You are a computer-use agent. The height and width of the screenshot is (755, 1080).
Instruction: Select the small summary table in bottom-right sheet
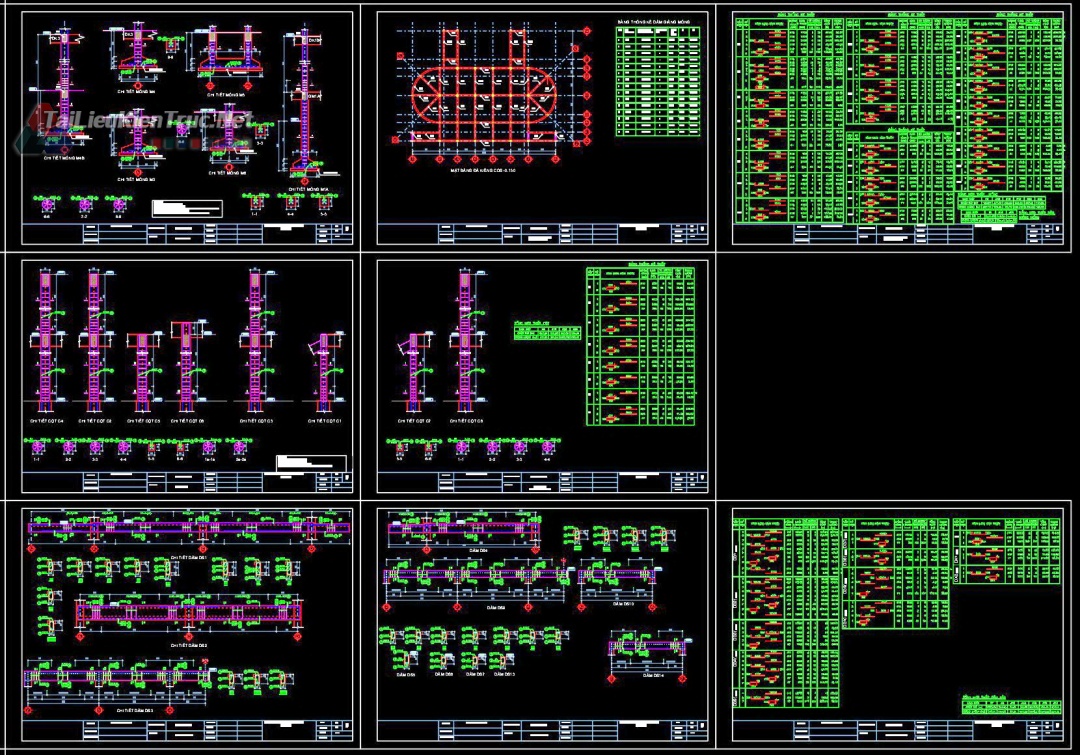pyautogui.click(x=1011, y=704)
